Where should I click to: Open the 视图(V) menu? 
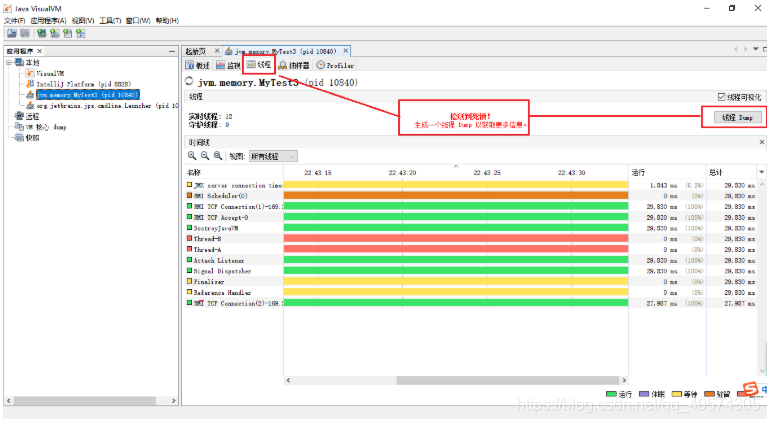pos(82,21)
